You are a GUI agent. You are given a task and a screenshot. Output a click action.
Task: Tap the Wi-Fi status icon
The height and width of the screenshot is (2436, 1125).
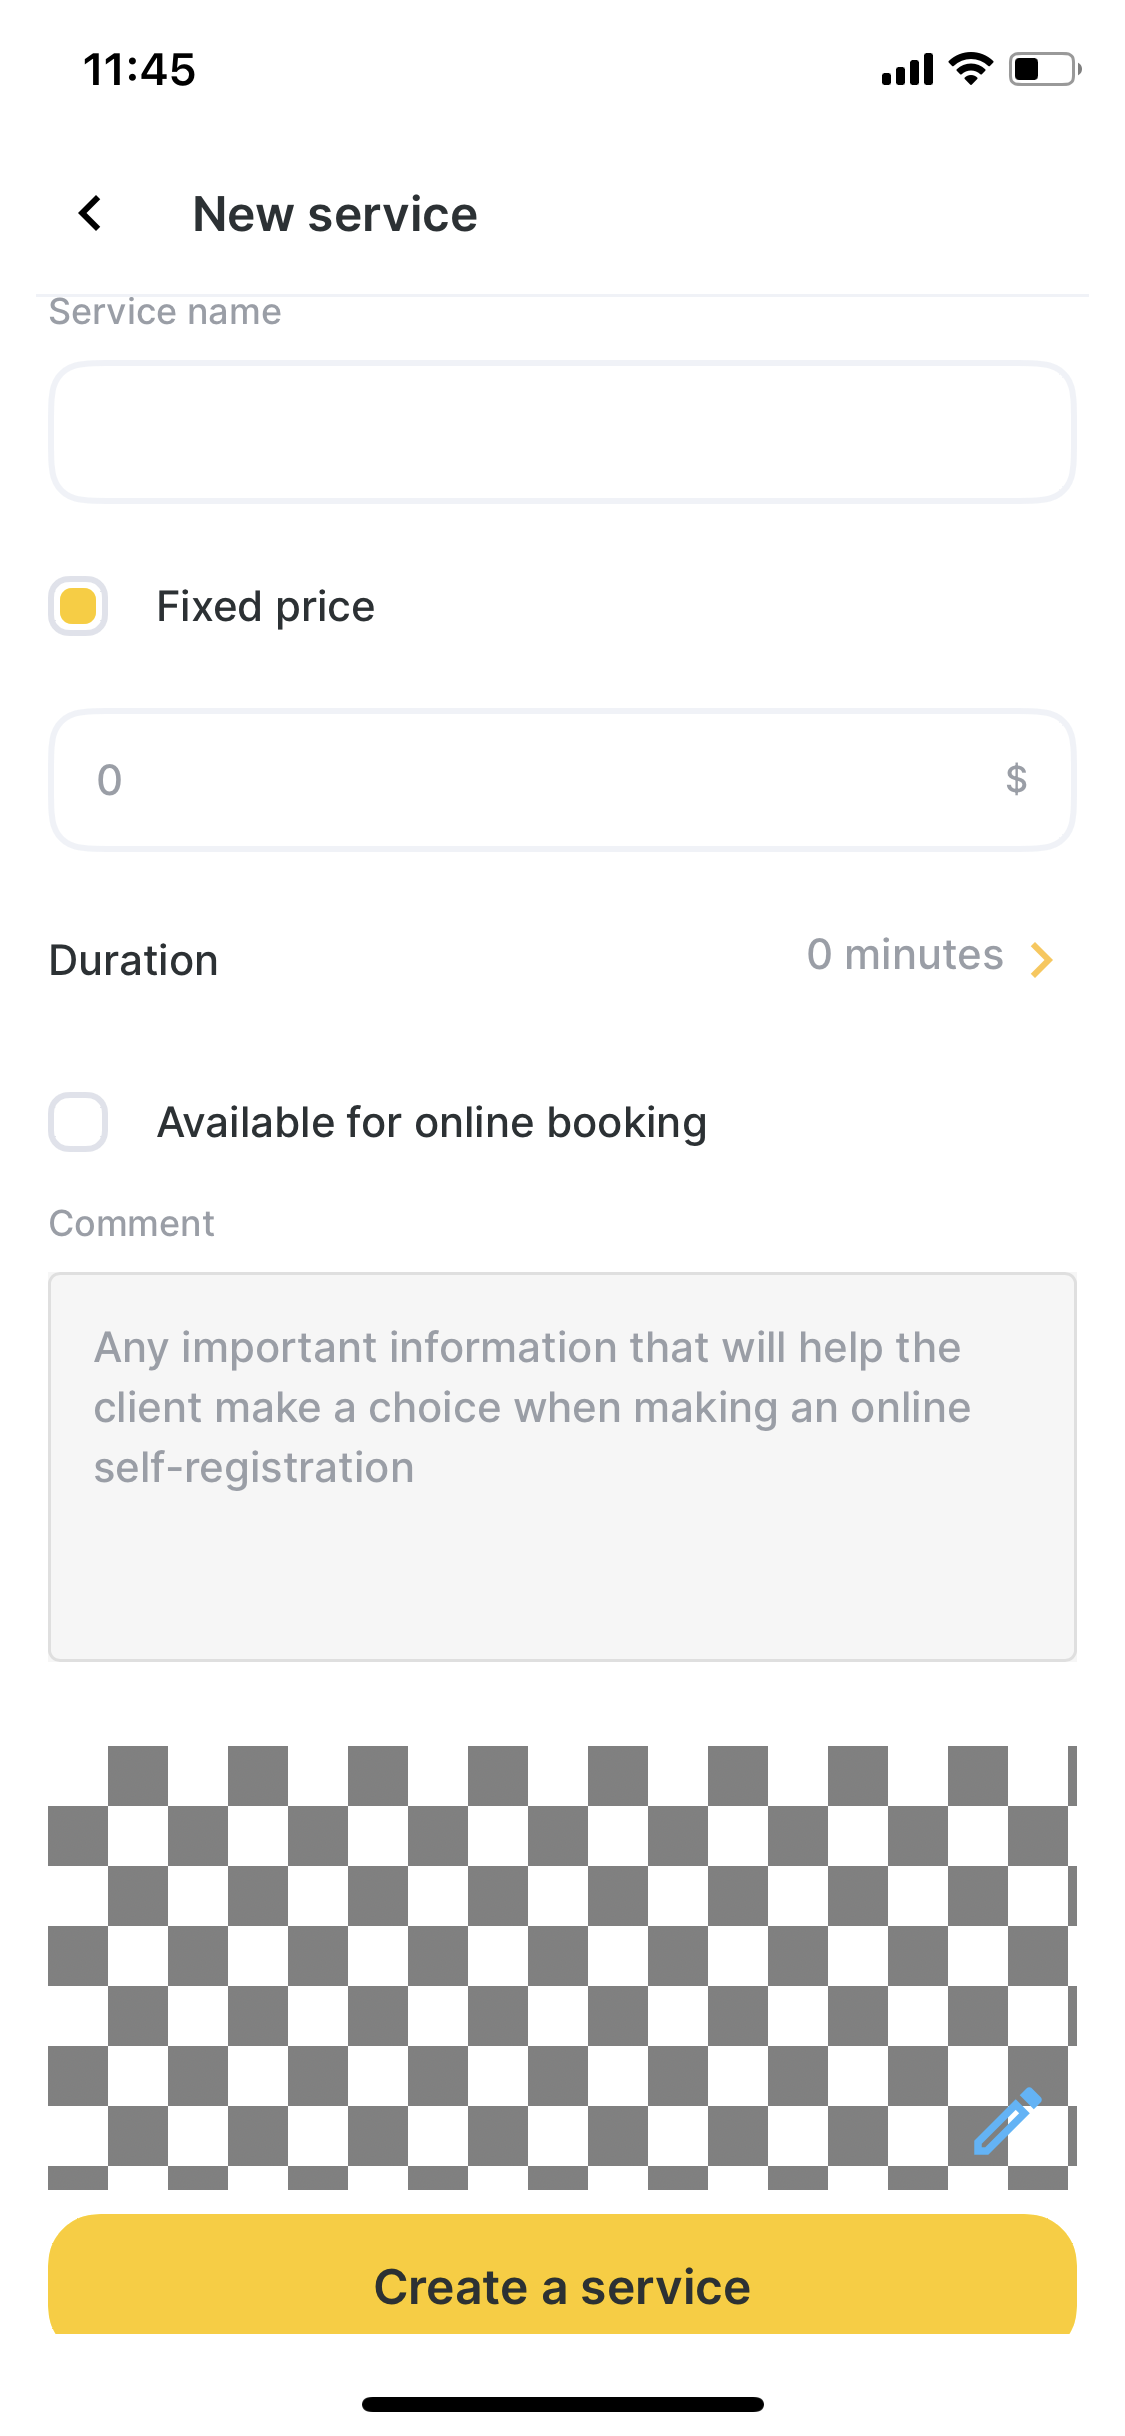tap(970, 69)
